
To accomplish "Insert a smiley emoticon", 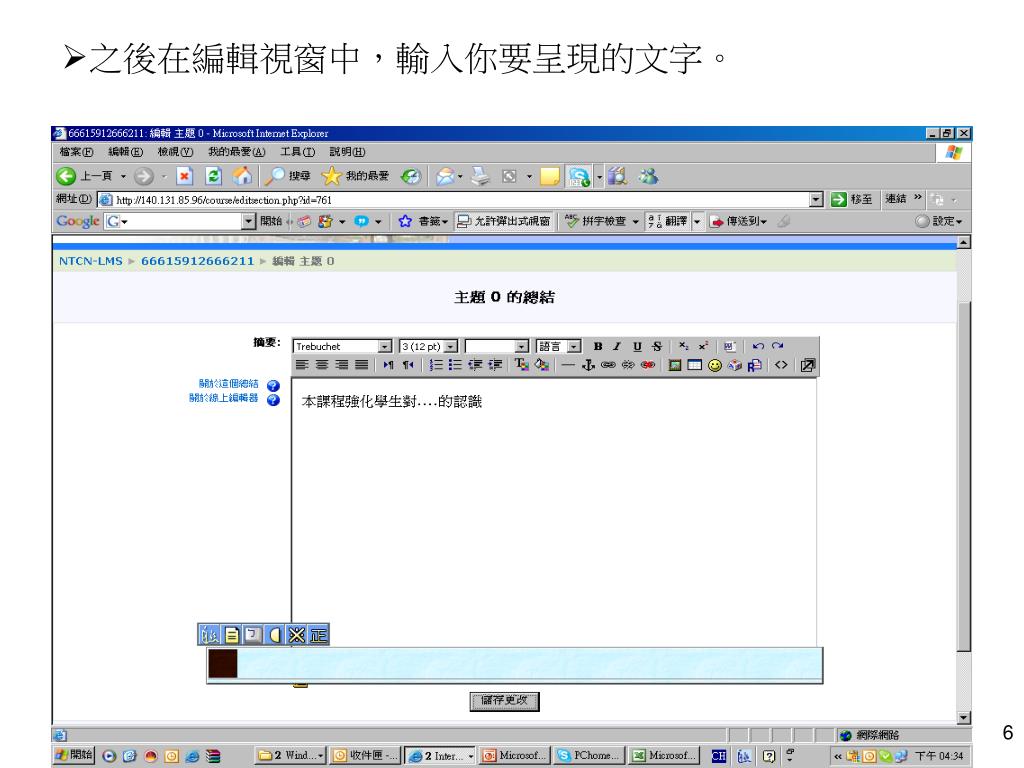I will click(x=715, y=365).
